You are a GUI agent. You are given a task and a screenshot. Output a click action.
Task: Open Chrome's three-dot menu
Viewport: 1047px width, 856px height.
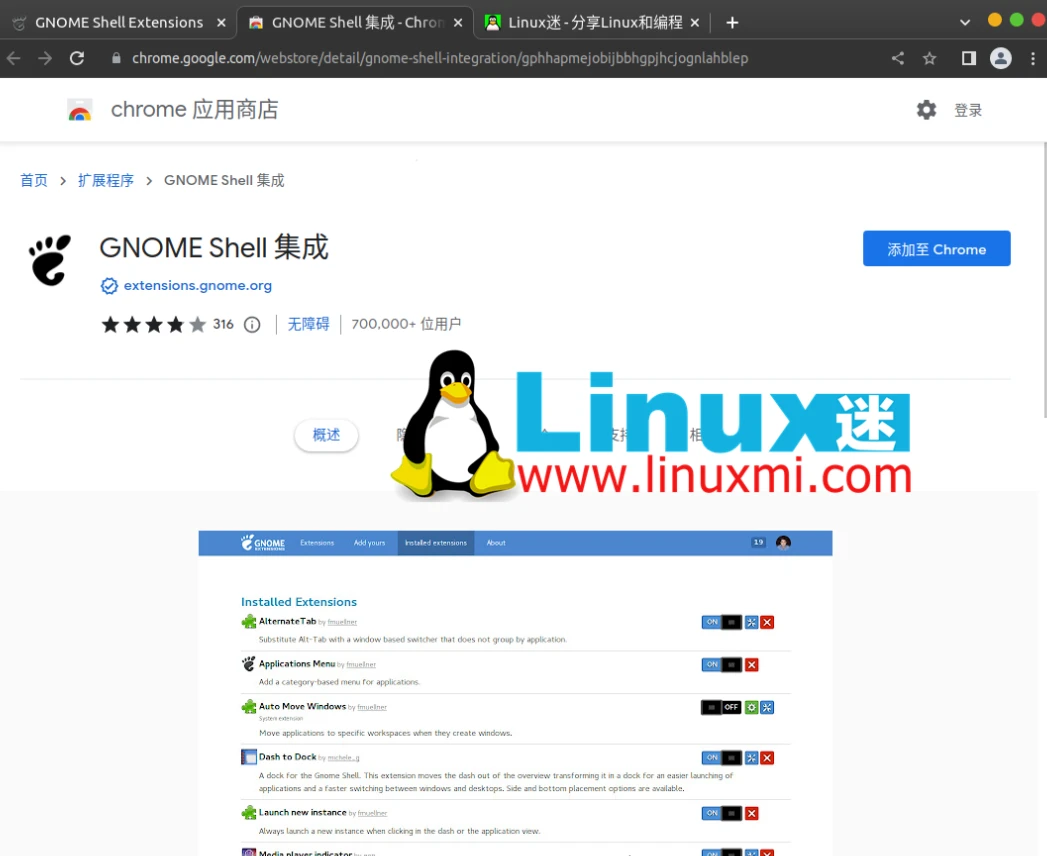[x=1033, y=59]
